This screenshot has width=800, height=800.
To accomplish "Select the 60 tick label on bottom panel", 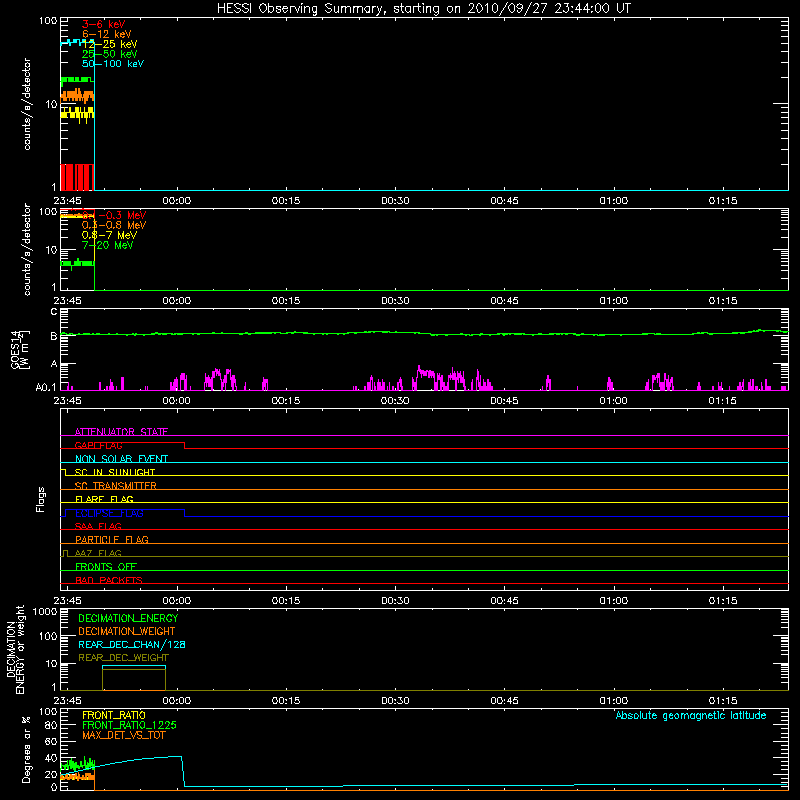I will [x=51, y=741].
